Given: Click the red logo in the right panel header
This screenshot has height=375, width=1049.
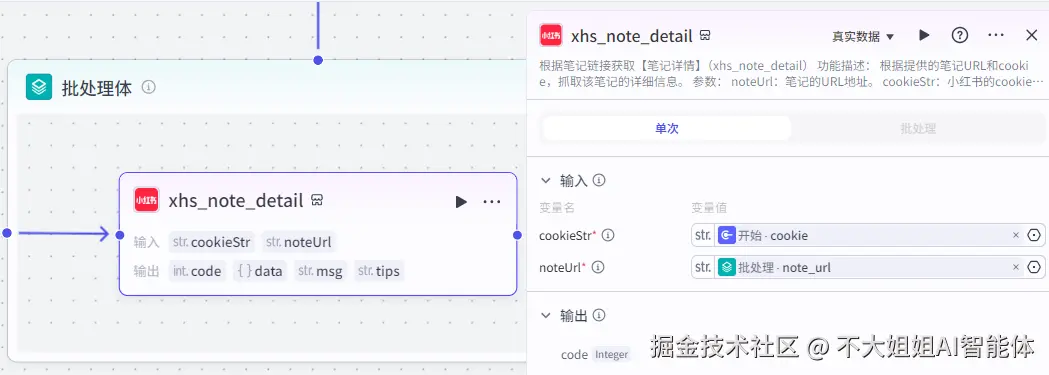Looking at the screenshot, I should coord(551,35).
